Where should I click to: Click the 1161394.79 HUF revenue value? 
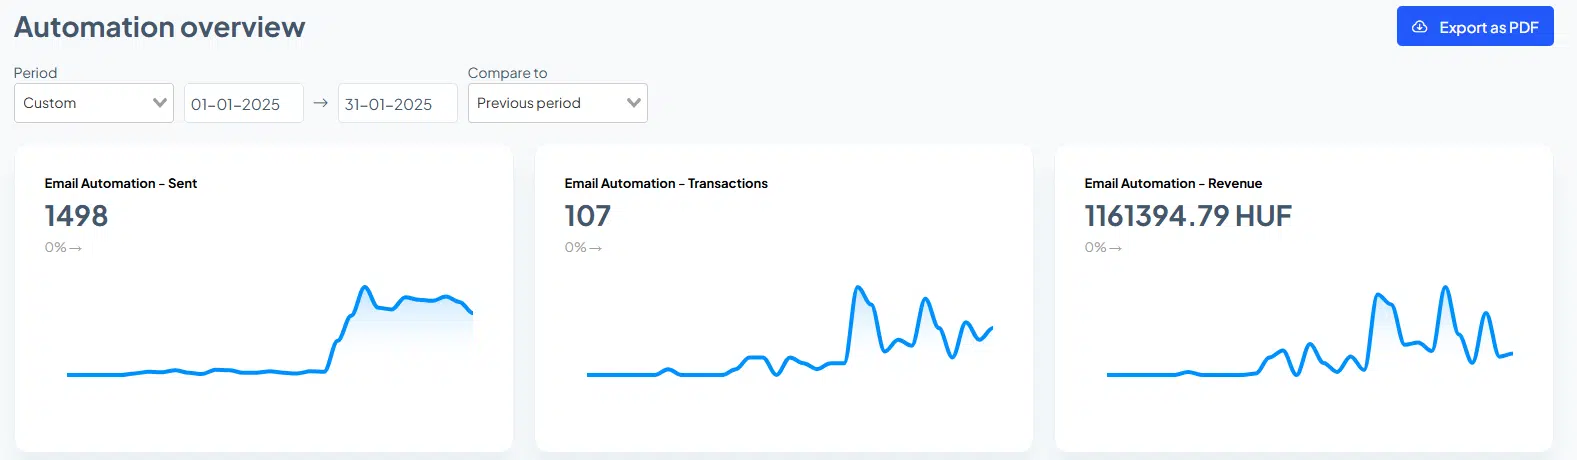tap(1187, 216)
